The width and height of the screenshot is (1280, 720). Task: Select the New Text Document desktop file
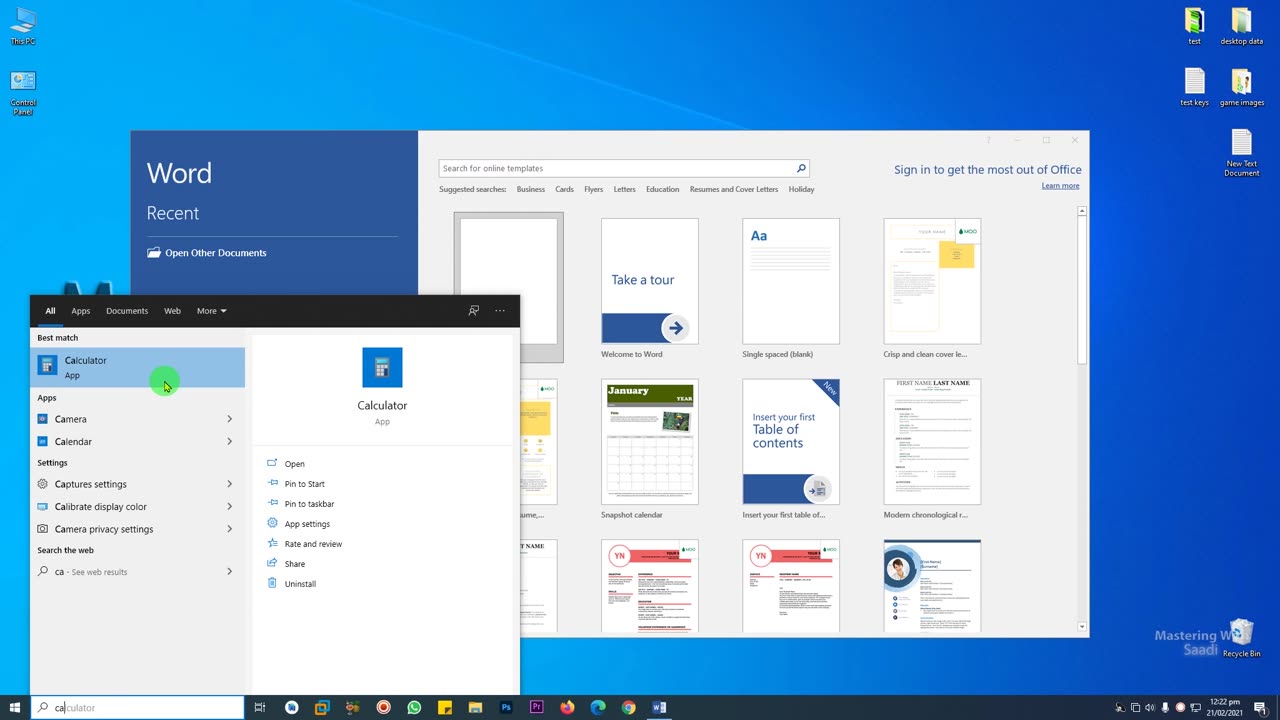click(1241, 153)
